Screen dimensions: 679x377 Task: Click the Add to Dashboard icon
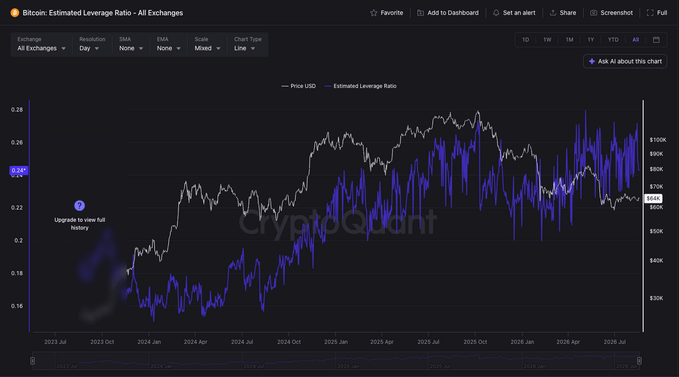(x=420, y=13)
